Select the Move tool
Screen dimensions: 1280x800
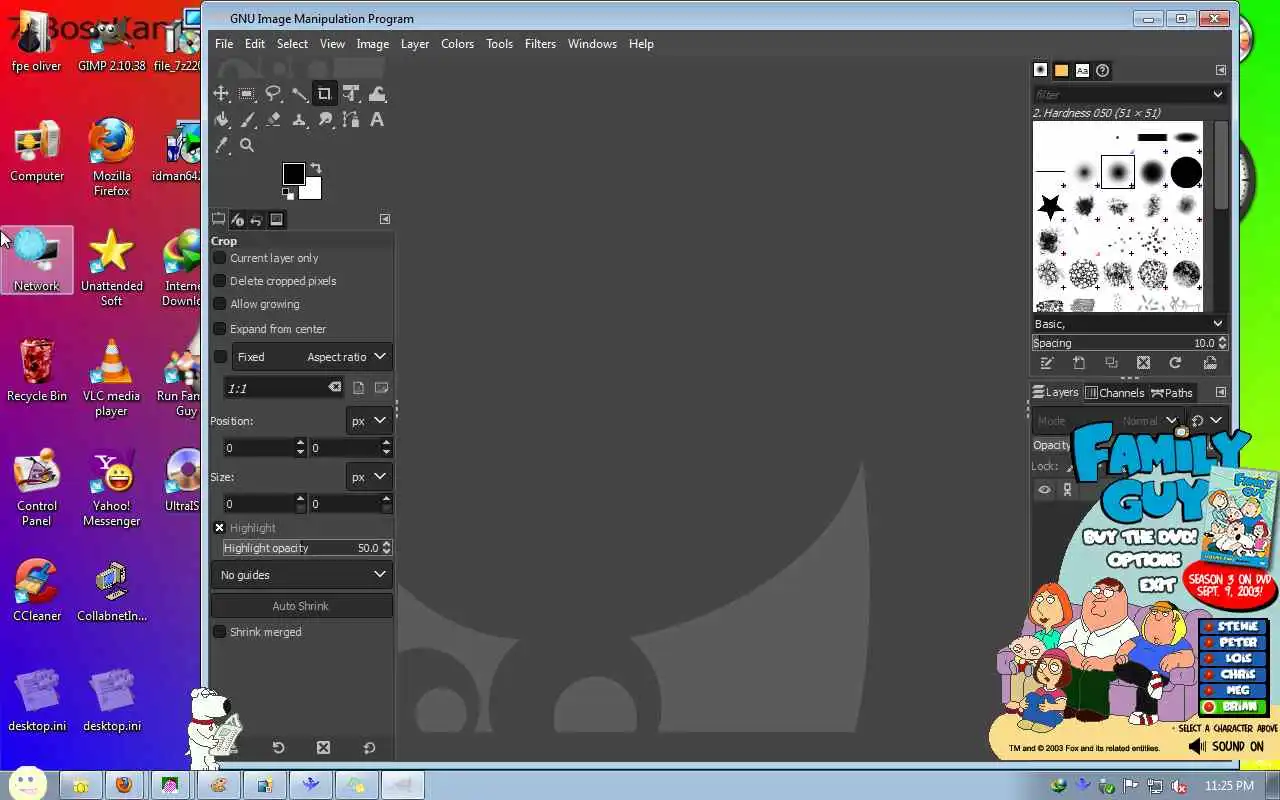pyautogui.click(x=221, y=94)
